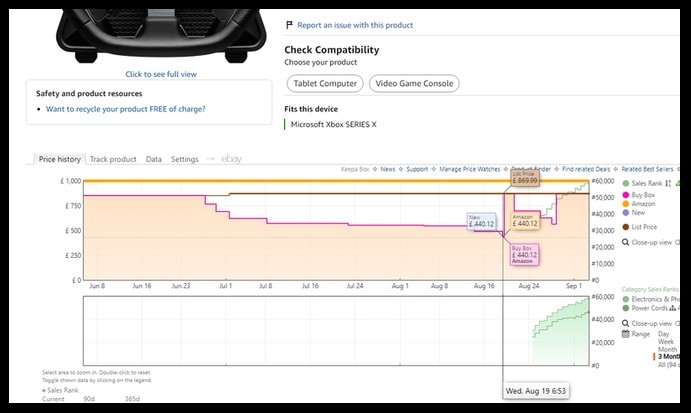Viewport: 691px width, 413px height.
Task: Switch to the Track product tab
Action: (x=113, y=159)
